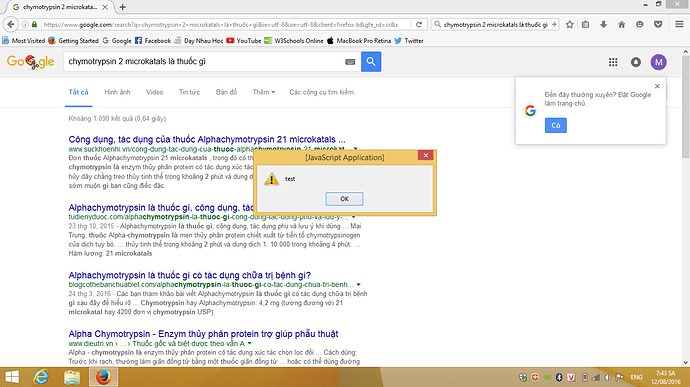The image size is (690, 387).
Task: Open Firefox downloads arrow icon
Action: point(603,25)
